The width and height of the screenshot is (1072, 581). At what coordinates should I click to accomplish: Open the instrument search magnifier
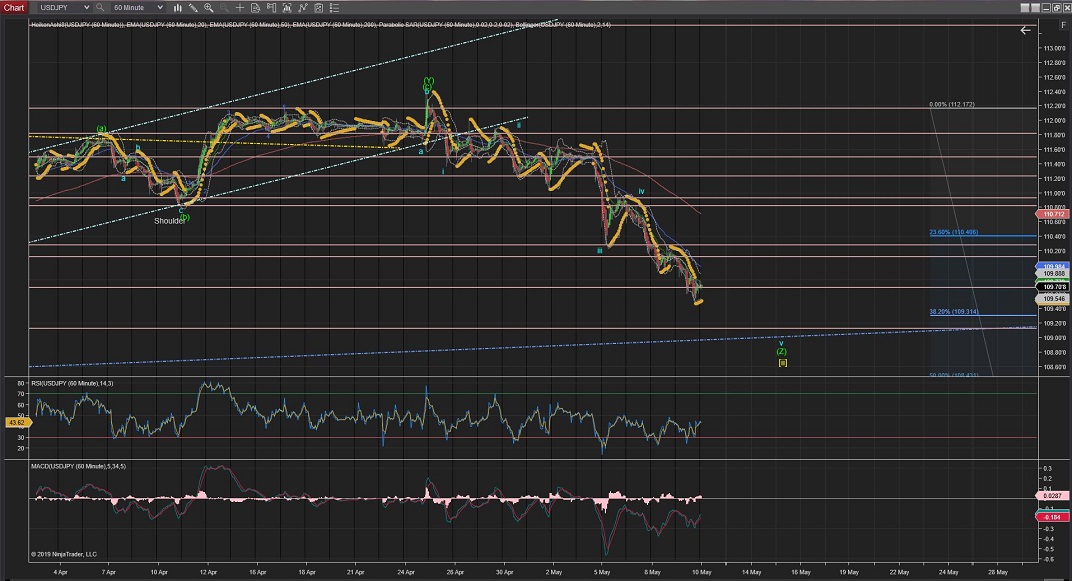100,7
